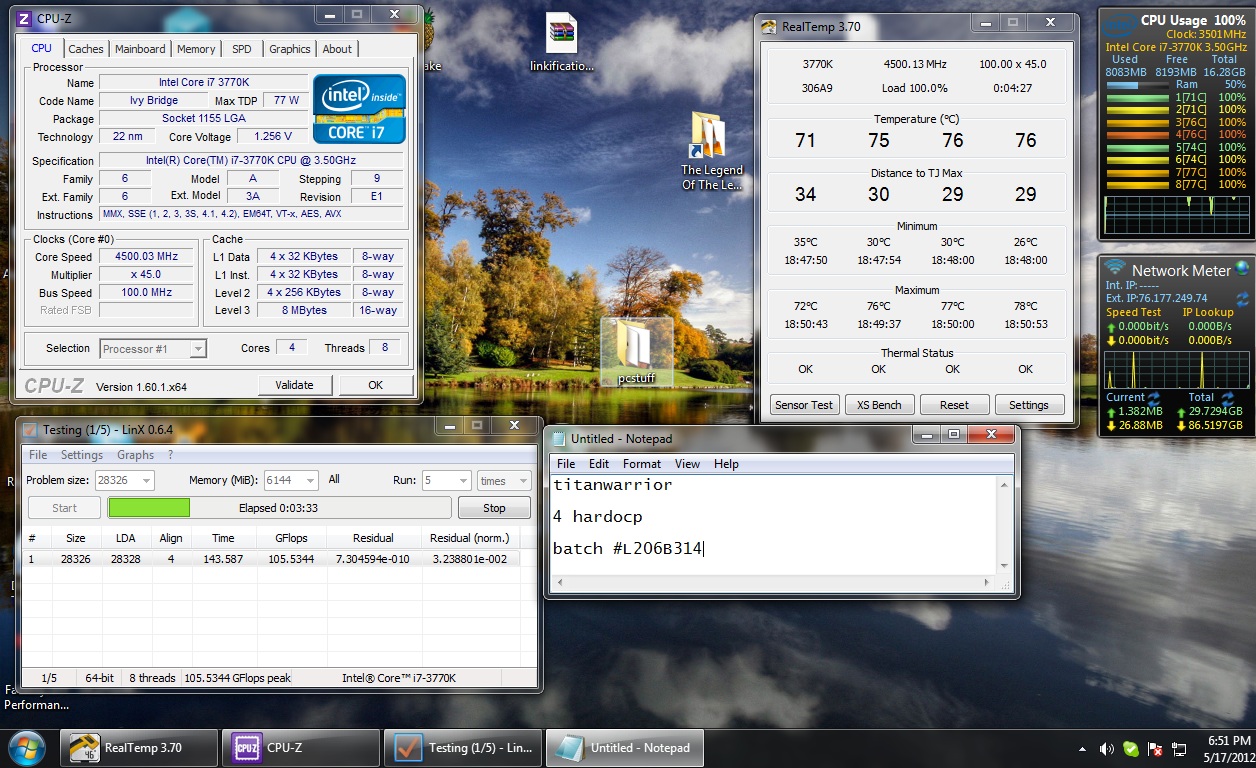
Task: Switch to the Mainboard tab in CPU-Z
Action: (x=140, y=49)
